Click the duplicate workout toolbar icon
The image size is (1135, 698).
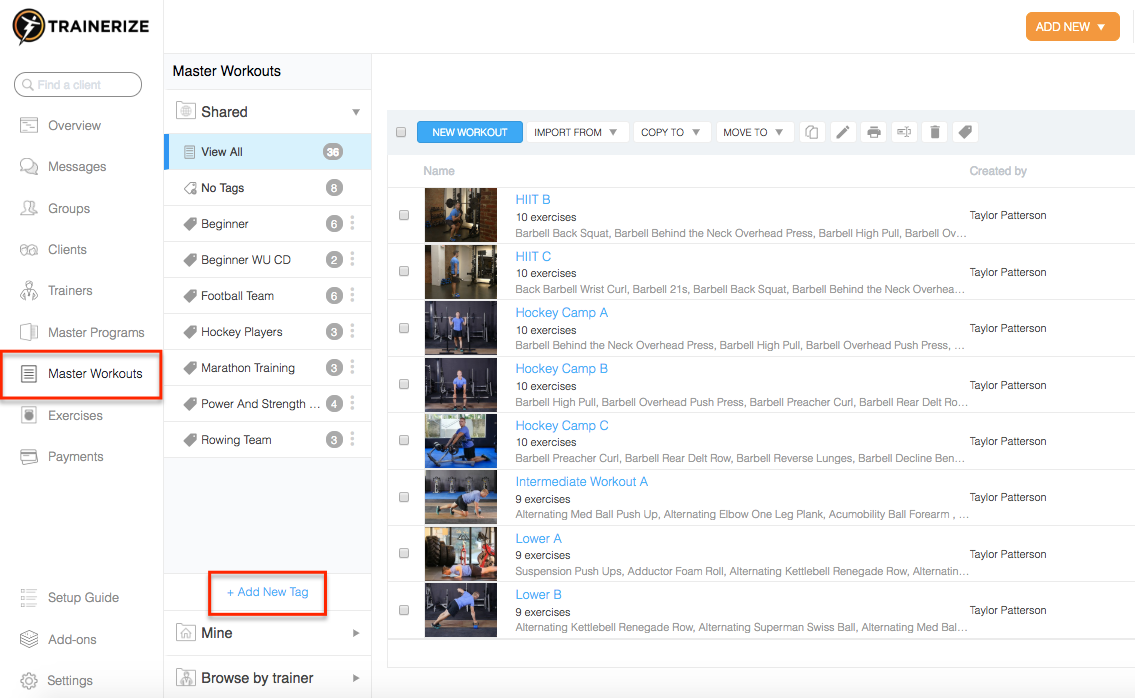click(x=811, y=132)
